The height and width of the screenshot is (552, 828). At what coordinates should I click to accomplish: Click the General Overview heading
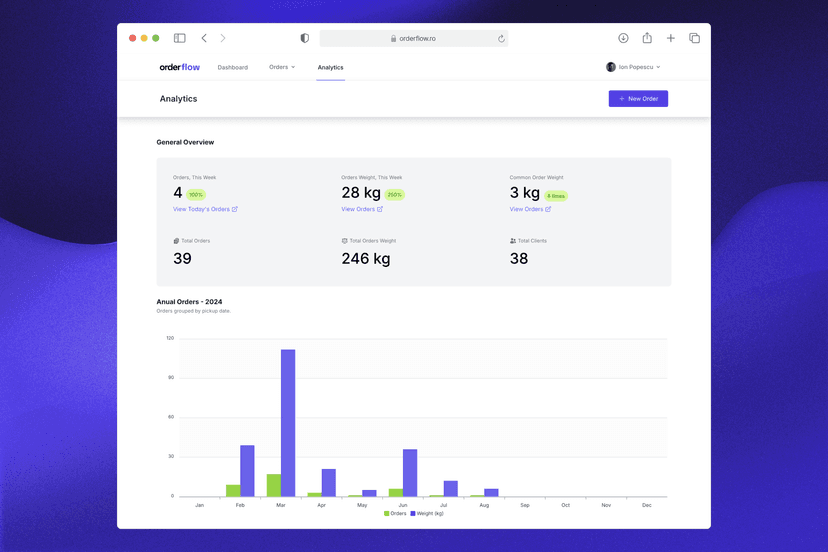(185, 142)
